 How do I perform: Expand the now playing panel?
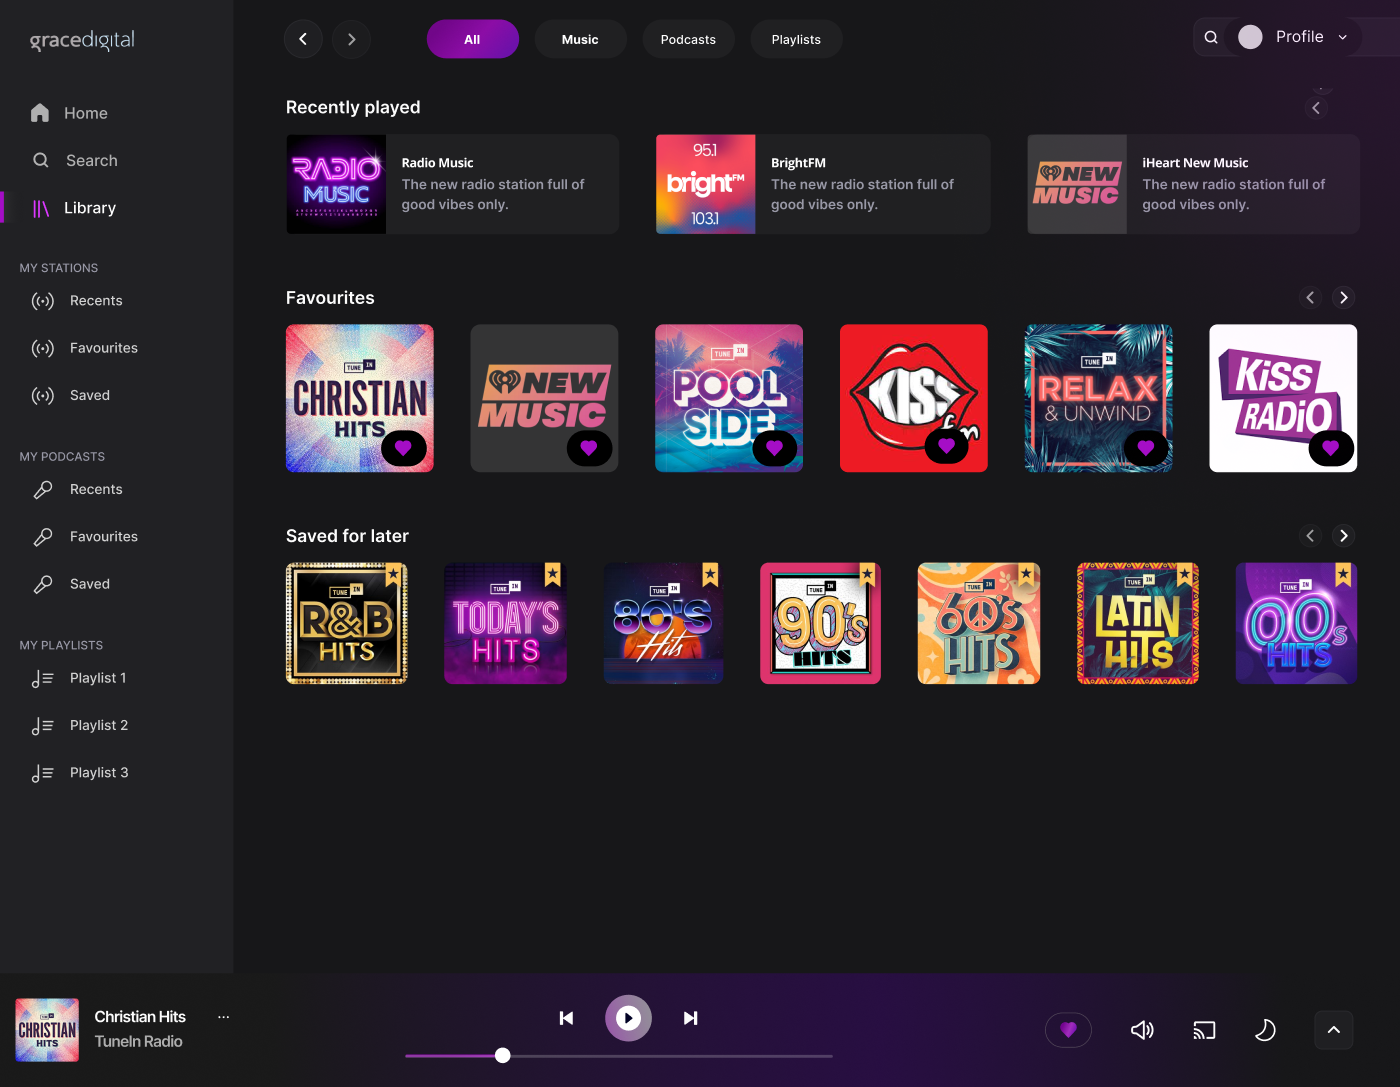[1334, 1030]
